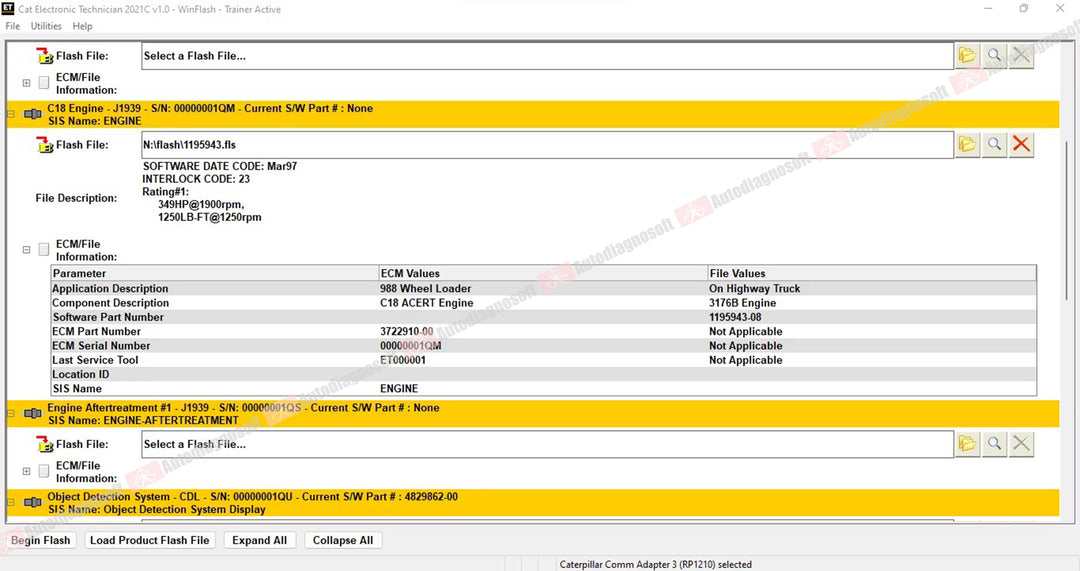
Task: Click the 'ET000001' service tool value
Action: tap(403, 360)
